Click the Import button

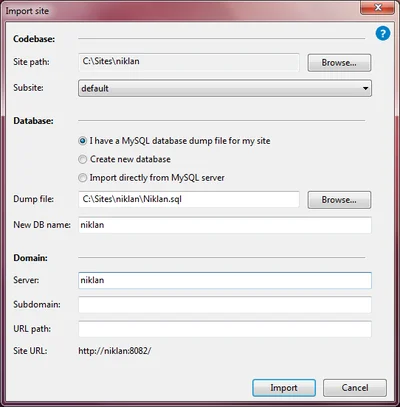284,388
